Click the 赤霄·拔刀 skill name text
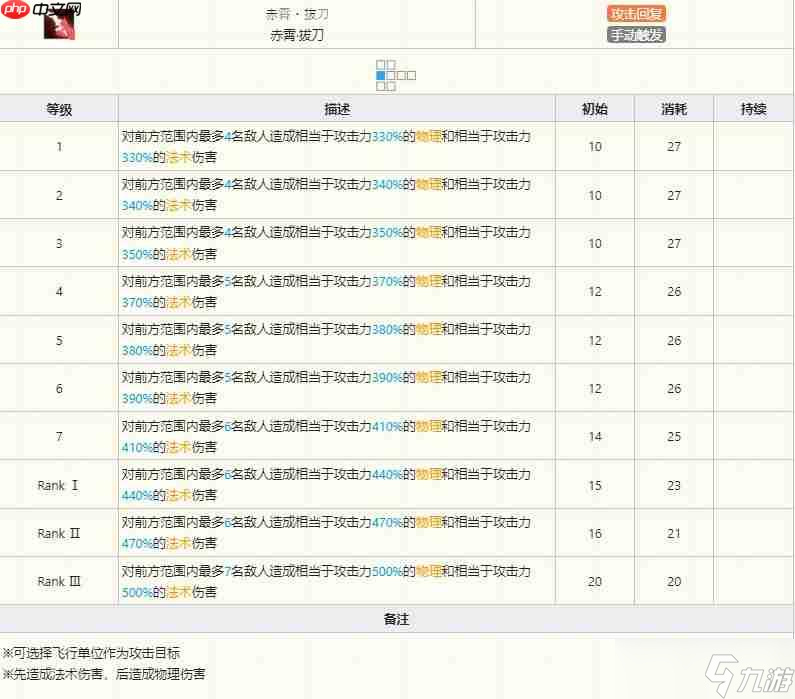 coord(297,36)
